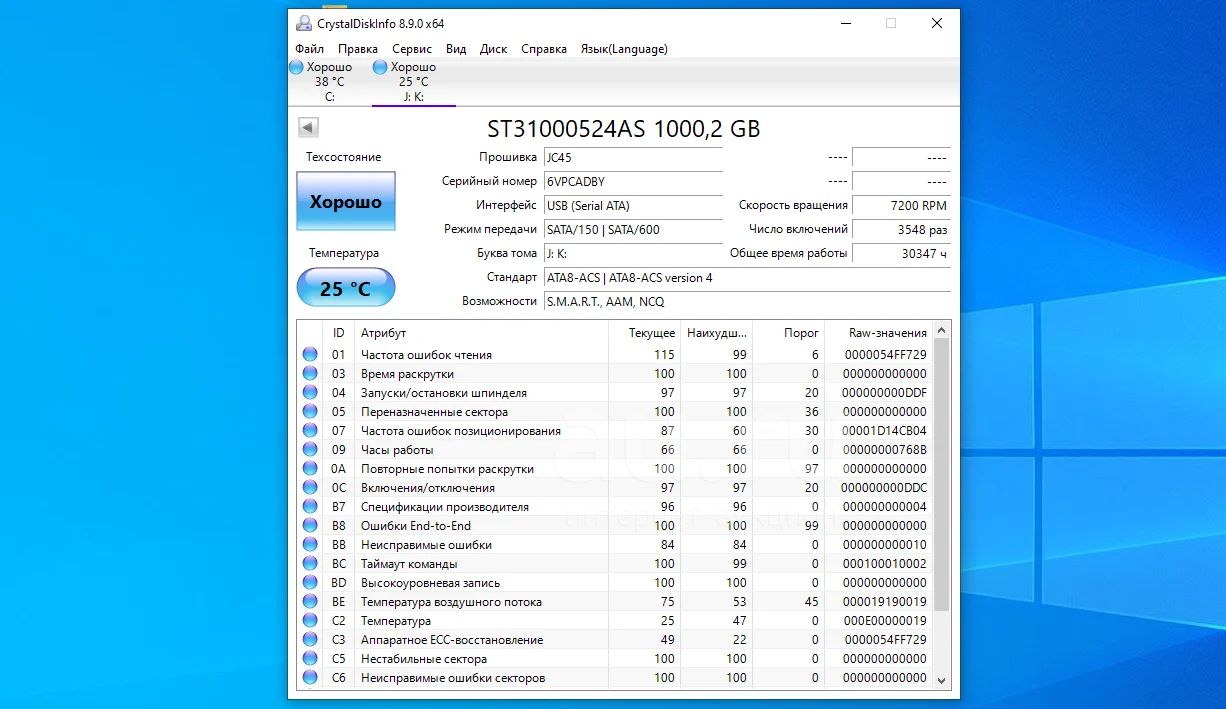The width and height of the screenshot is (1226, 709).
Task: Click status orb for attribute 01 read error rate
Action: point(310,355)
